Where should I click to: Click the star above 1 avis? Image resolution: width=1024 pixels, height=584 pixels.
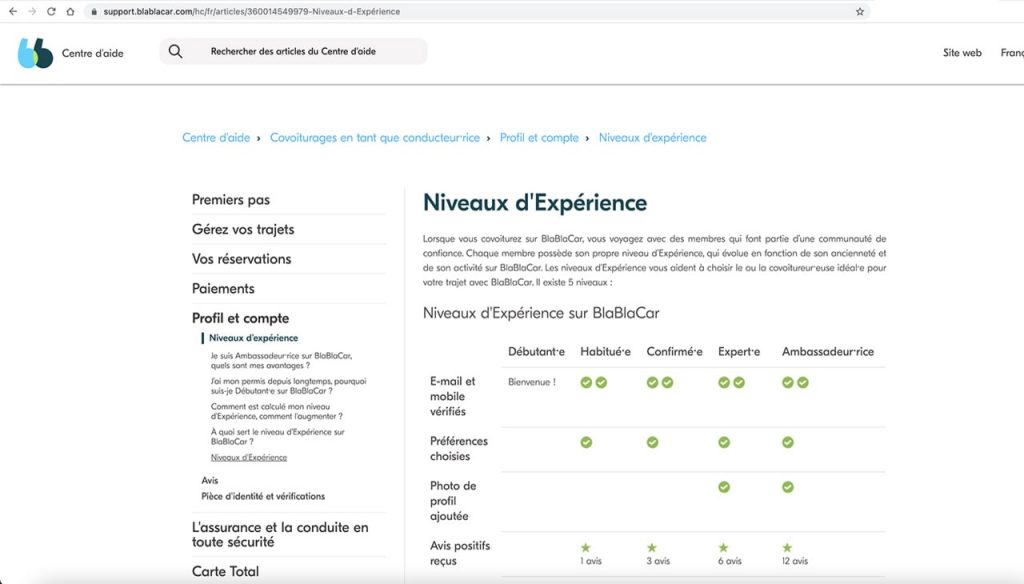pos(586,547)
